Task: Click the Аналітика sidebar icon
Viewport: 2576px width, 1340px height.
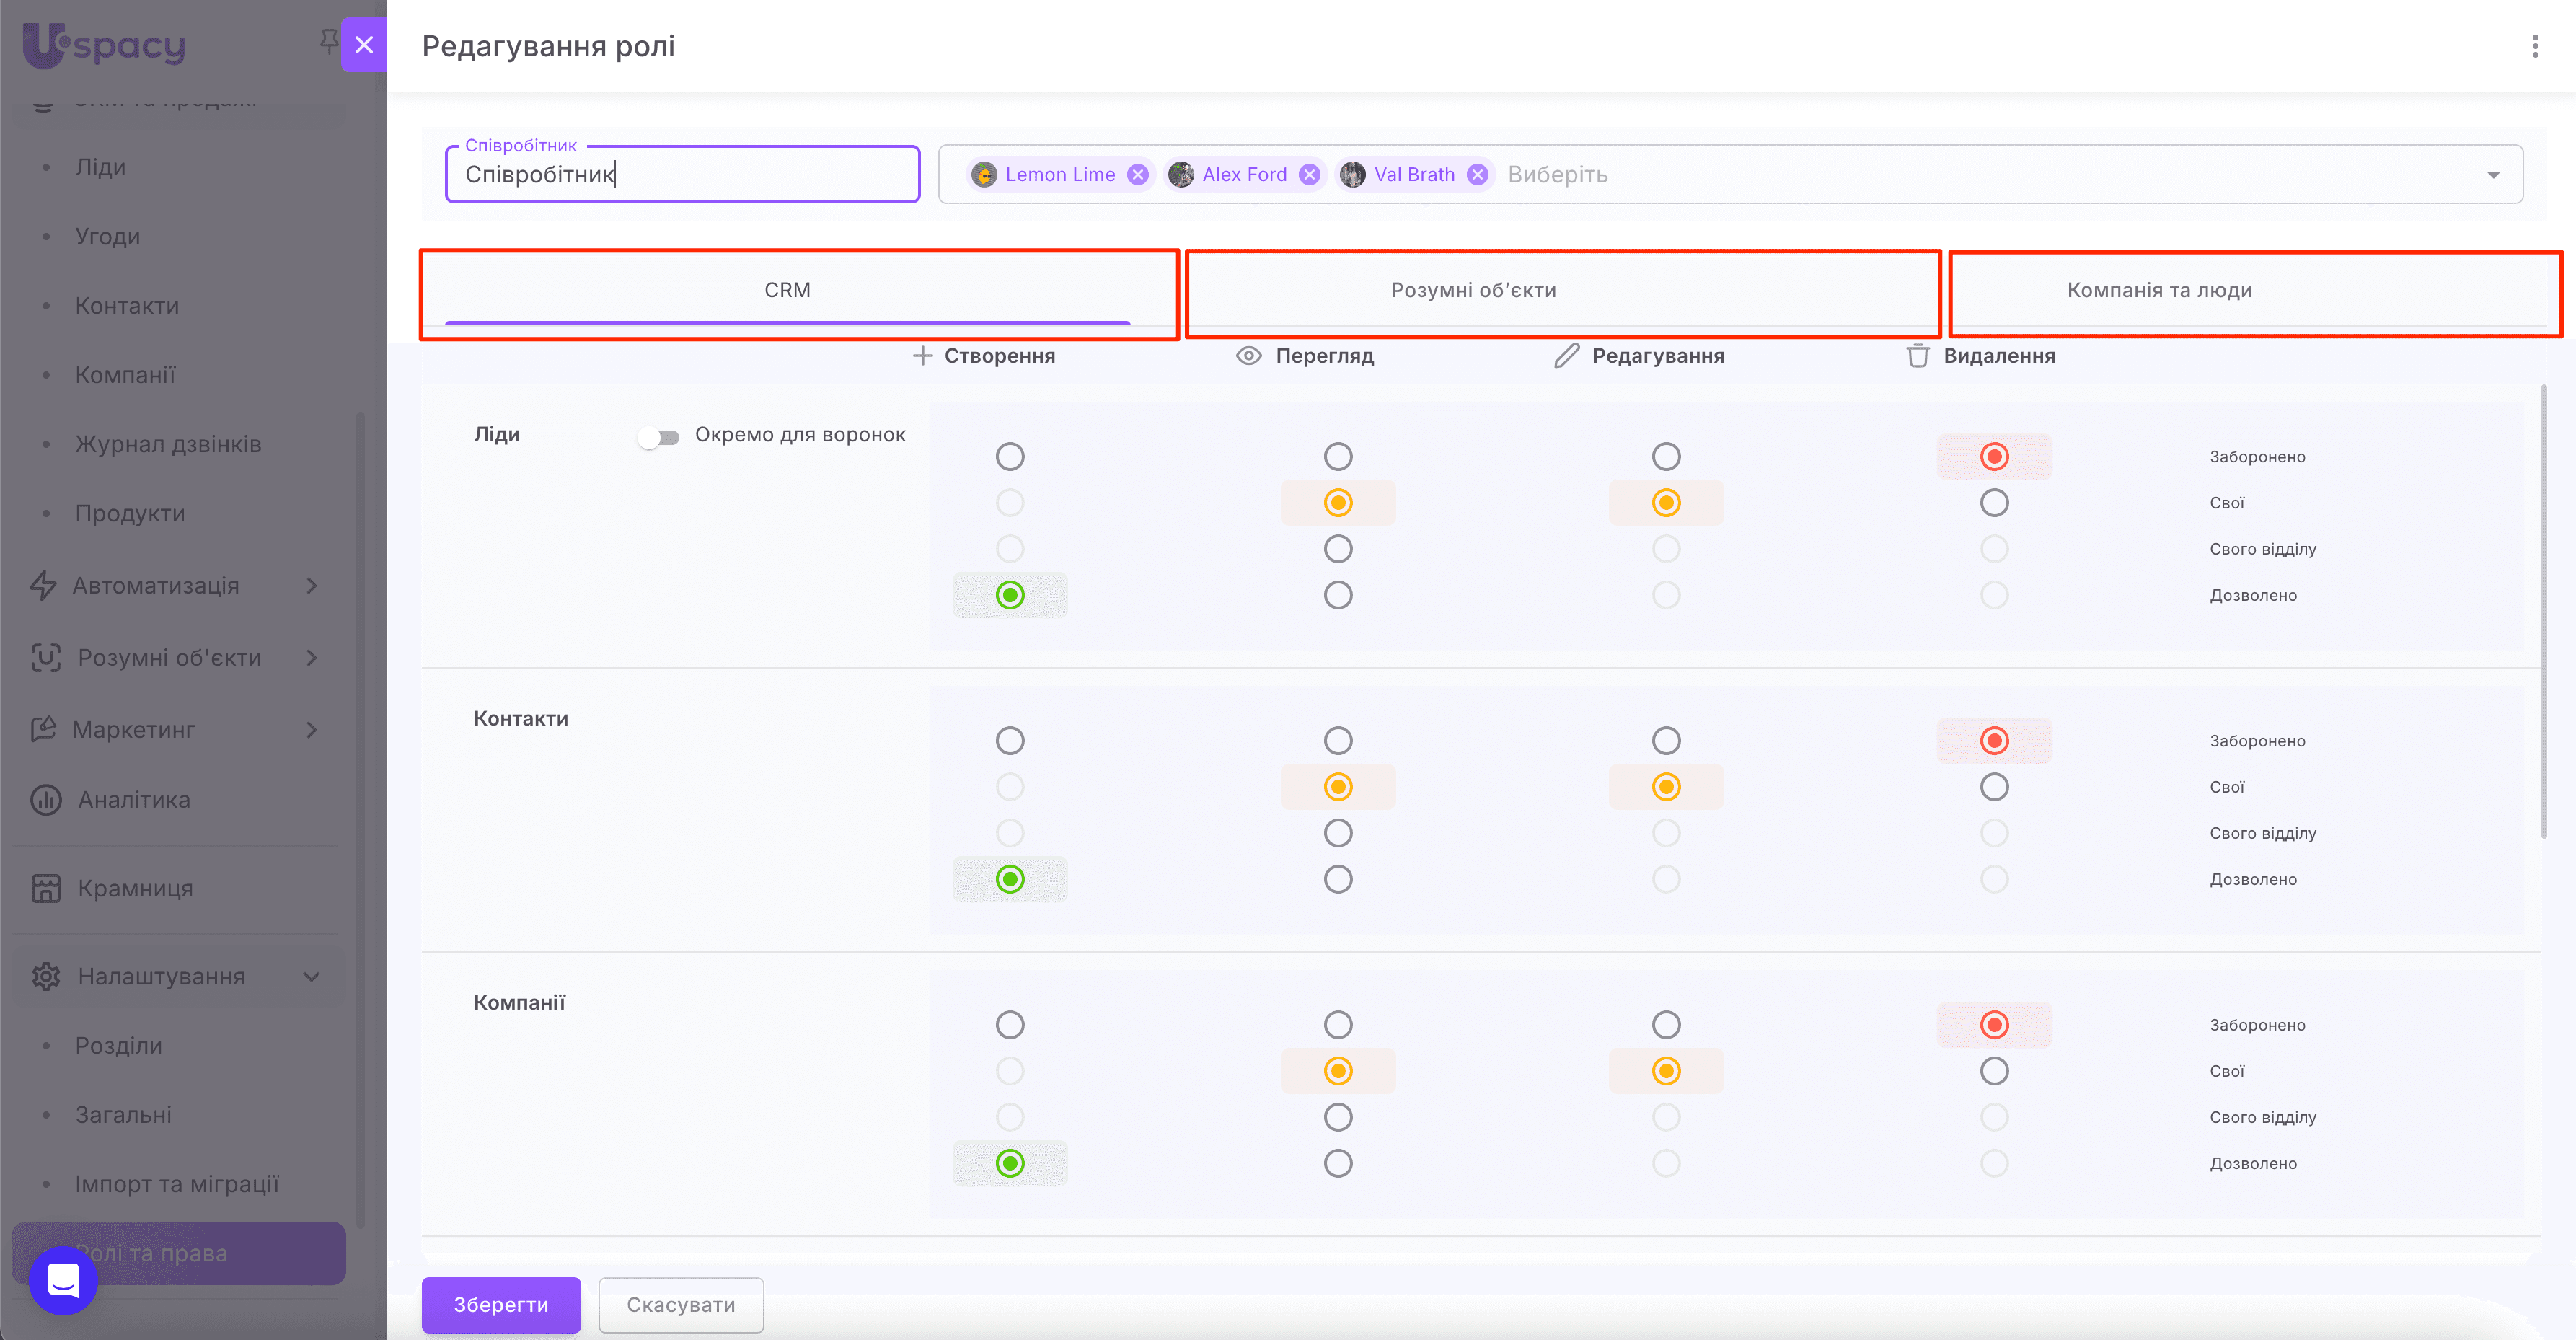Action: (x=46, y=800)
